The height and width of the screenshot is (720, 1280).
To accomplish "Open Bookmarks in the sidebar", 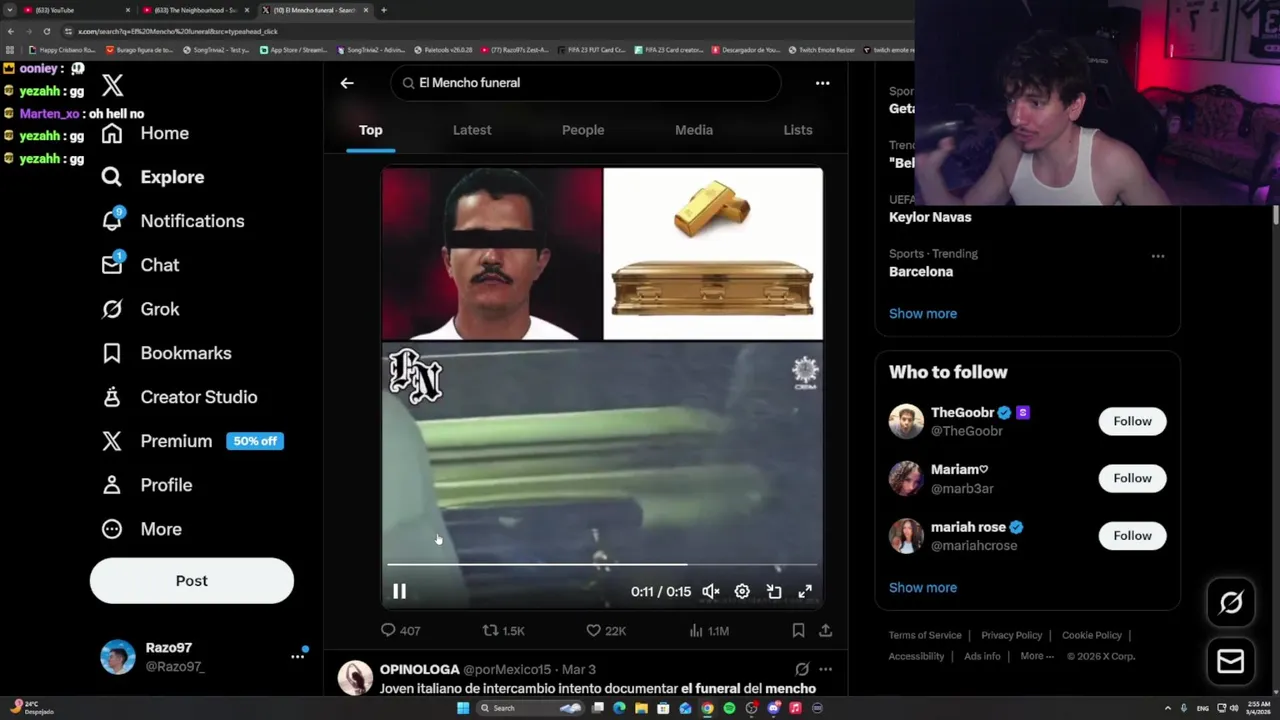I will [x=166, y=353].
